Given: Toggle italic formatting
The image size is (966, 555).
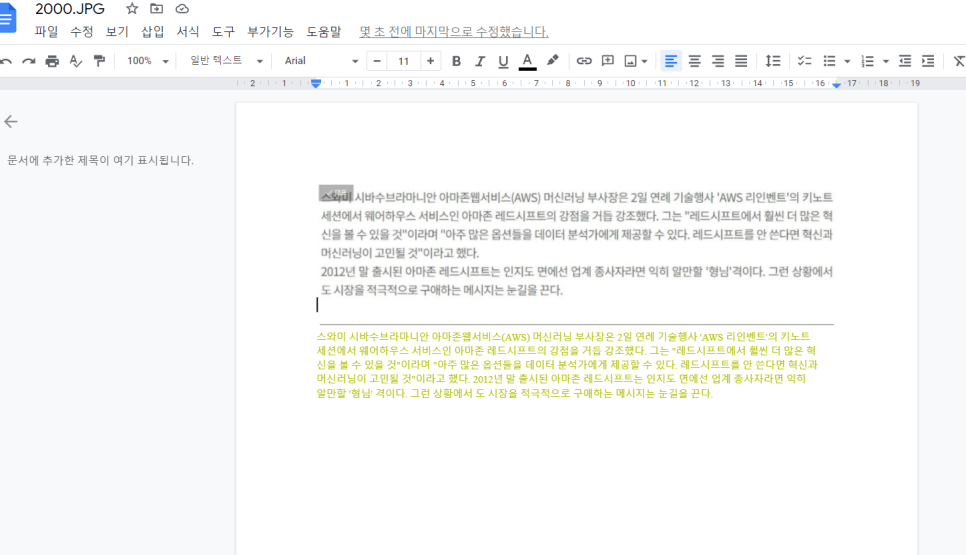Looking at the screenshot, I should click(x=479, y=61).
